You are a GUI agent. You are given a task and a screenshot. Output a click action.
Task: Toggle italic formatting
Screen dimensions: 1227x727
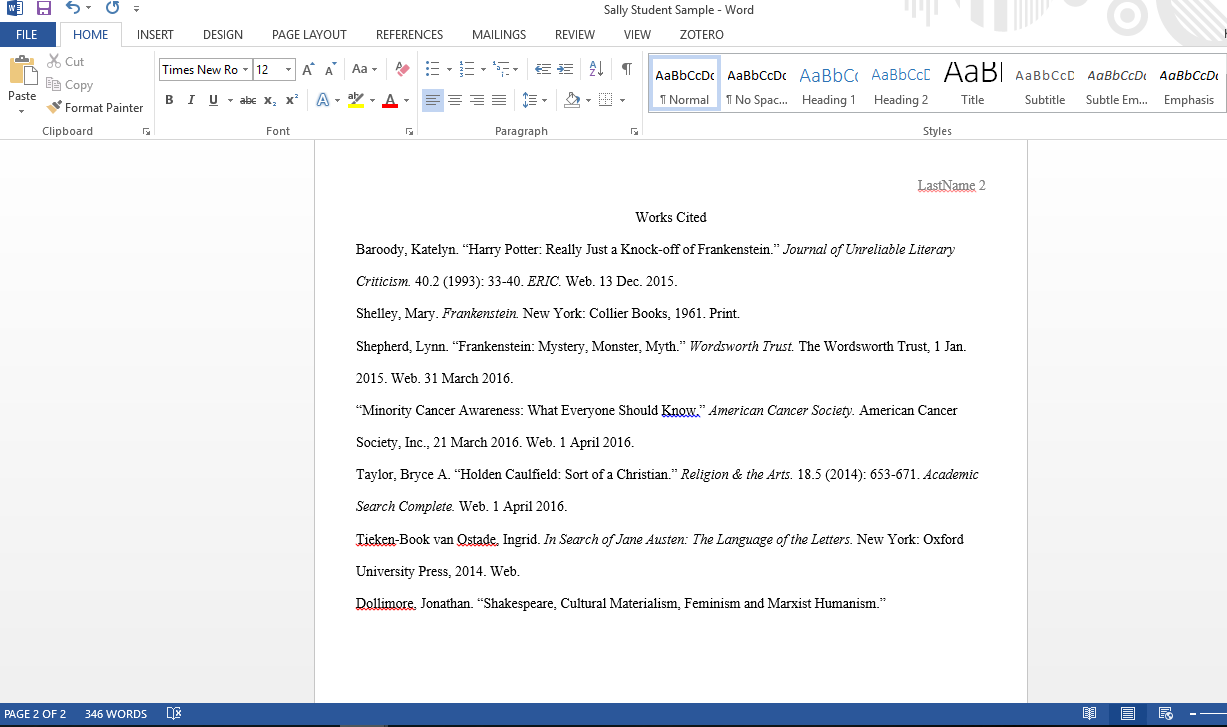190,99
